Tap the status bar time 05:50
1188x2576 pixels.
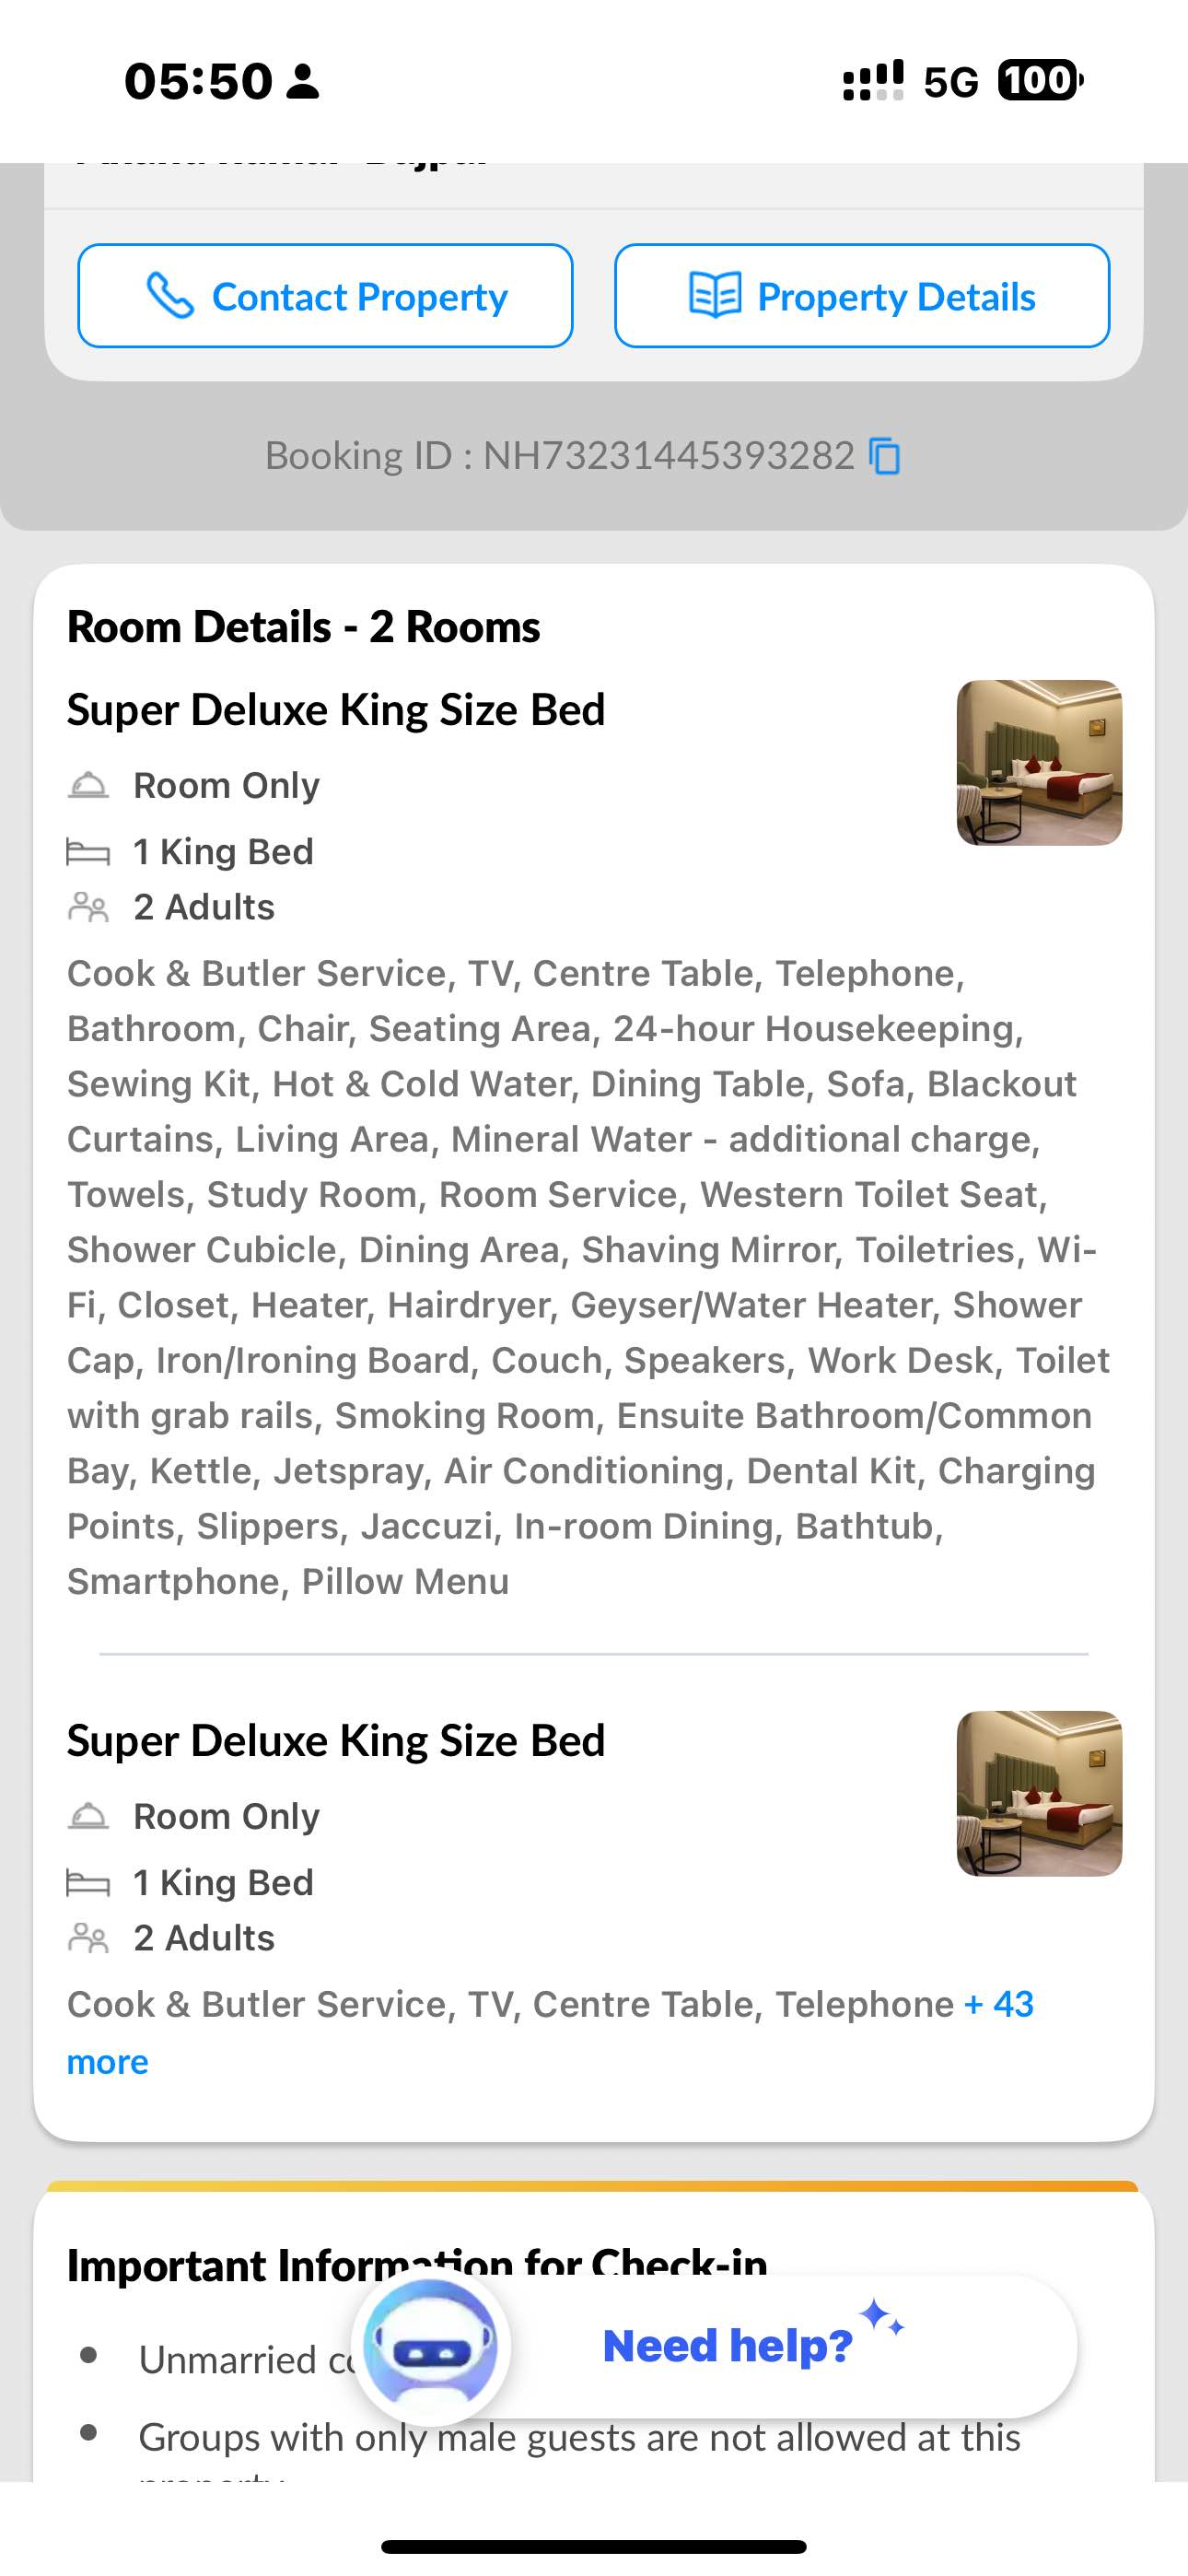[x=198, y=81]
